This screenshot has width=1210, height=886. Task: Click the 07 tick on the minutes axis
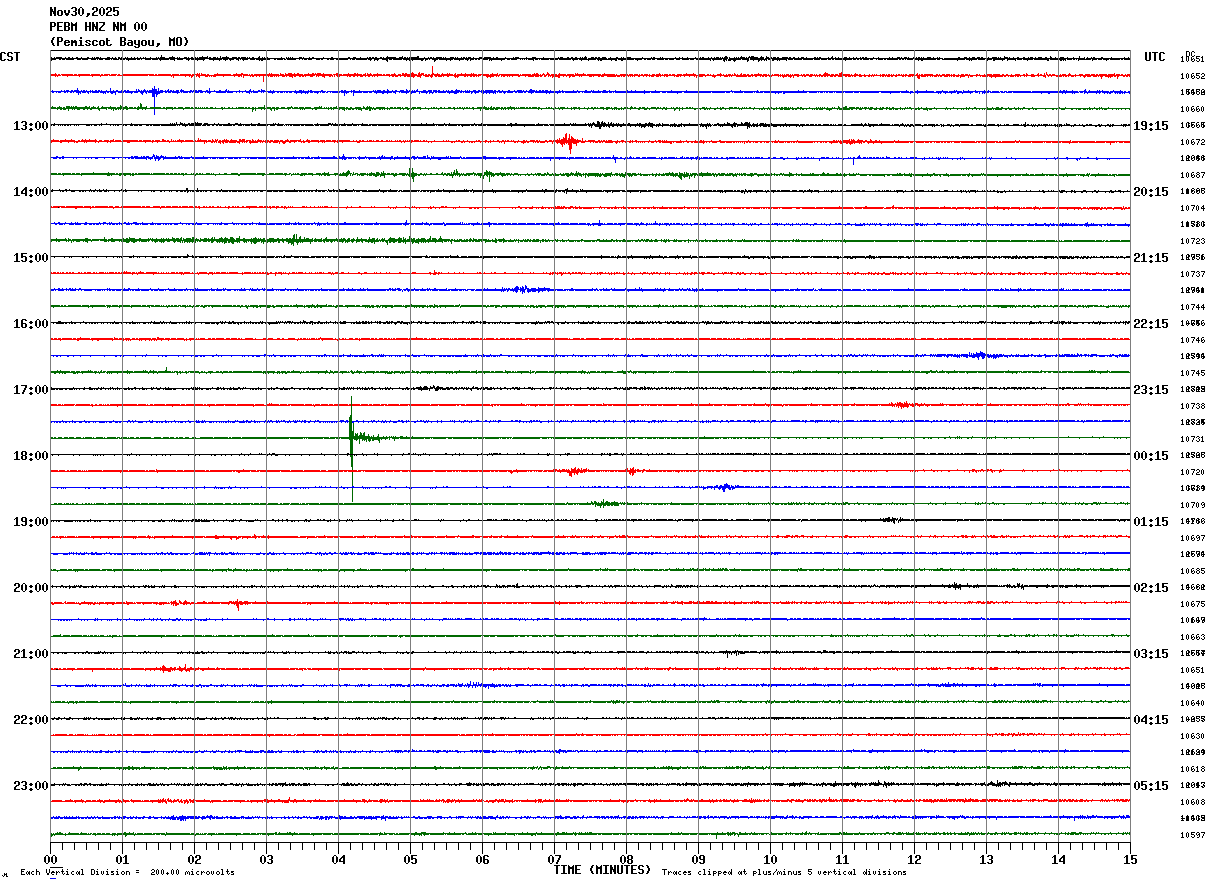coord(555,859)
